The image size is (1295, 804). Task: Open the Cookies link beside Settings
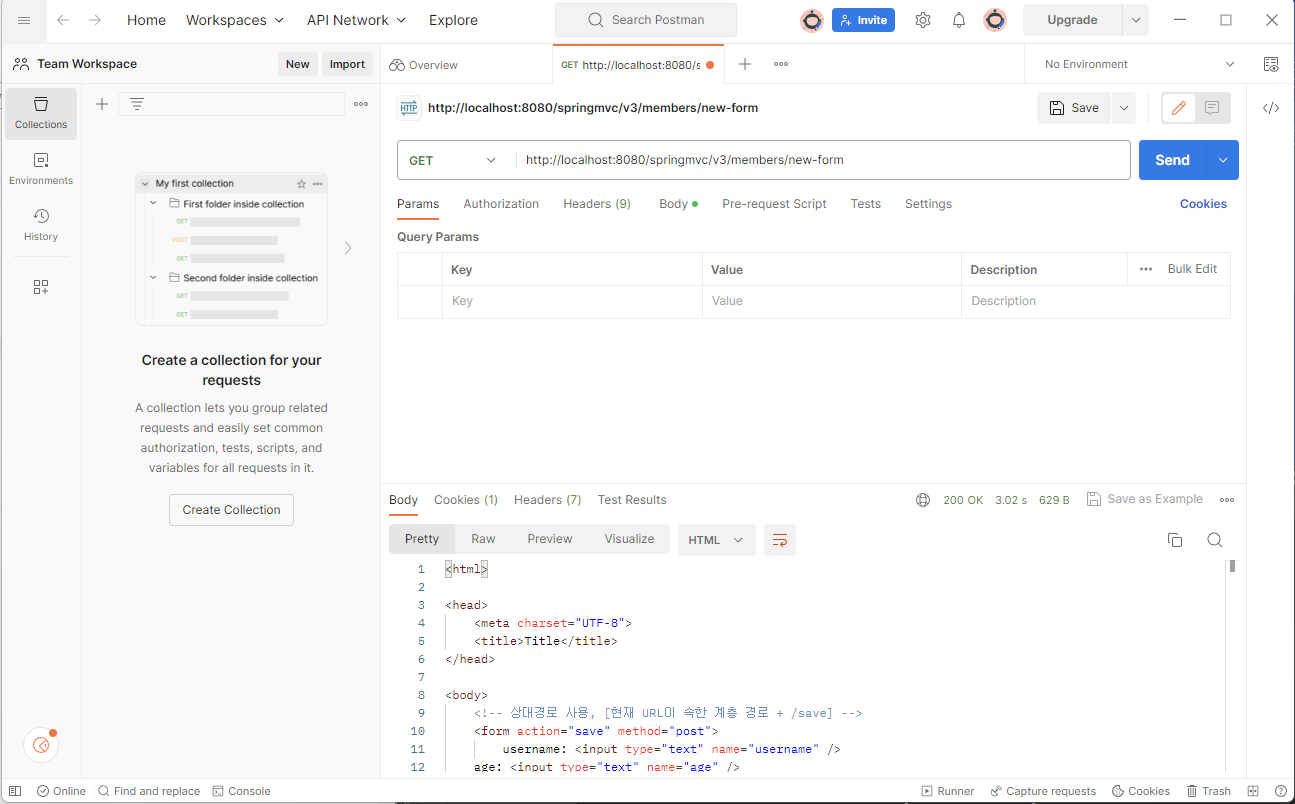click(1203, 204)
